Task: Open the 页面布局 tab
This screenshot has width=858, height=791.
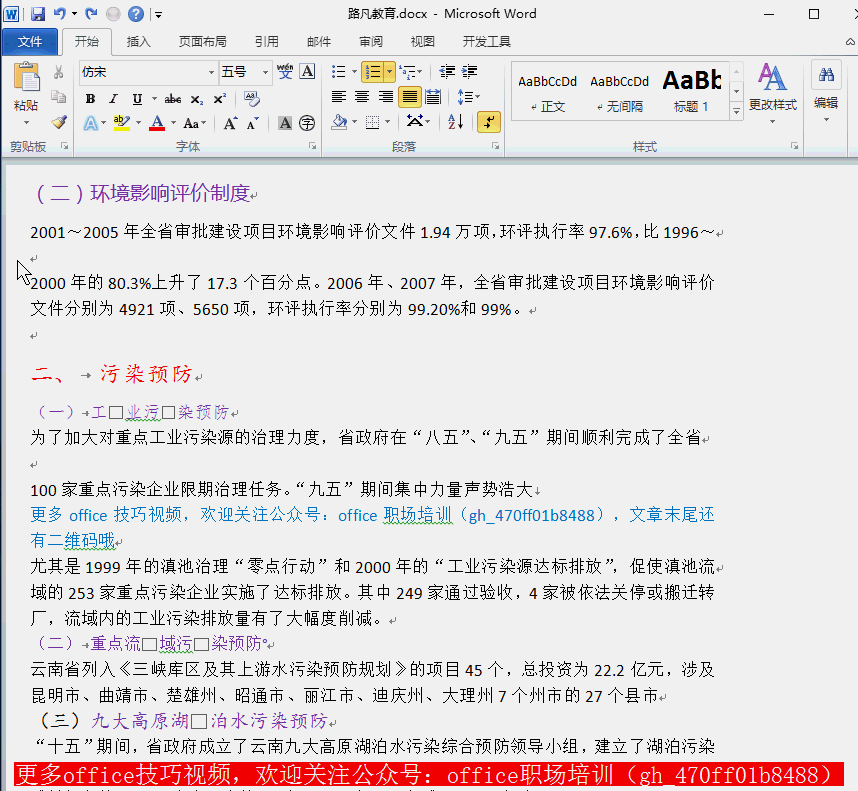Action: (x=202, y=42)
